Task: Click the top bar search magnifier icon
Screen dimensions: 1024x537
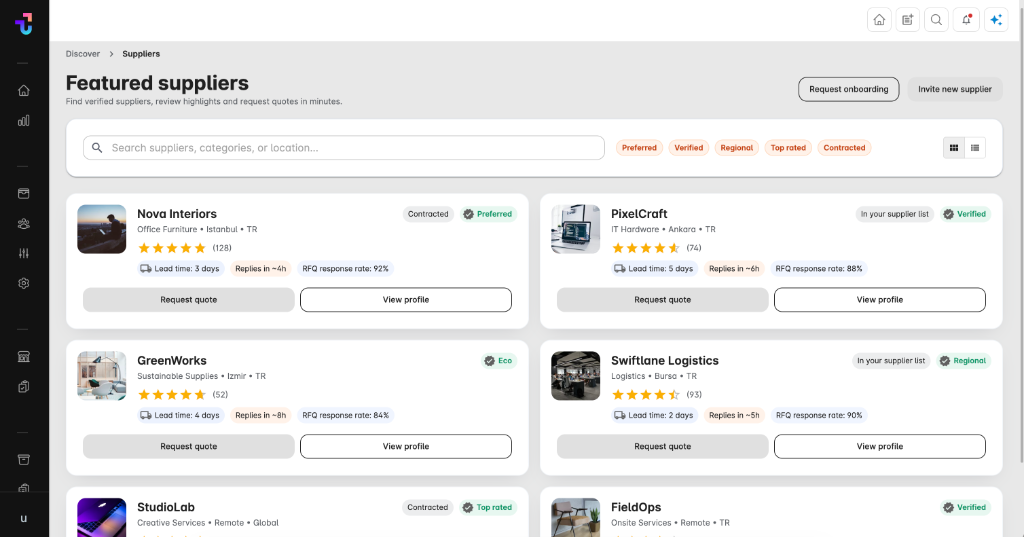Action: pyautogui.click(x=936, y=20)
